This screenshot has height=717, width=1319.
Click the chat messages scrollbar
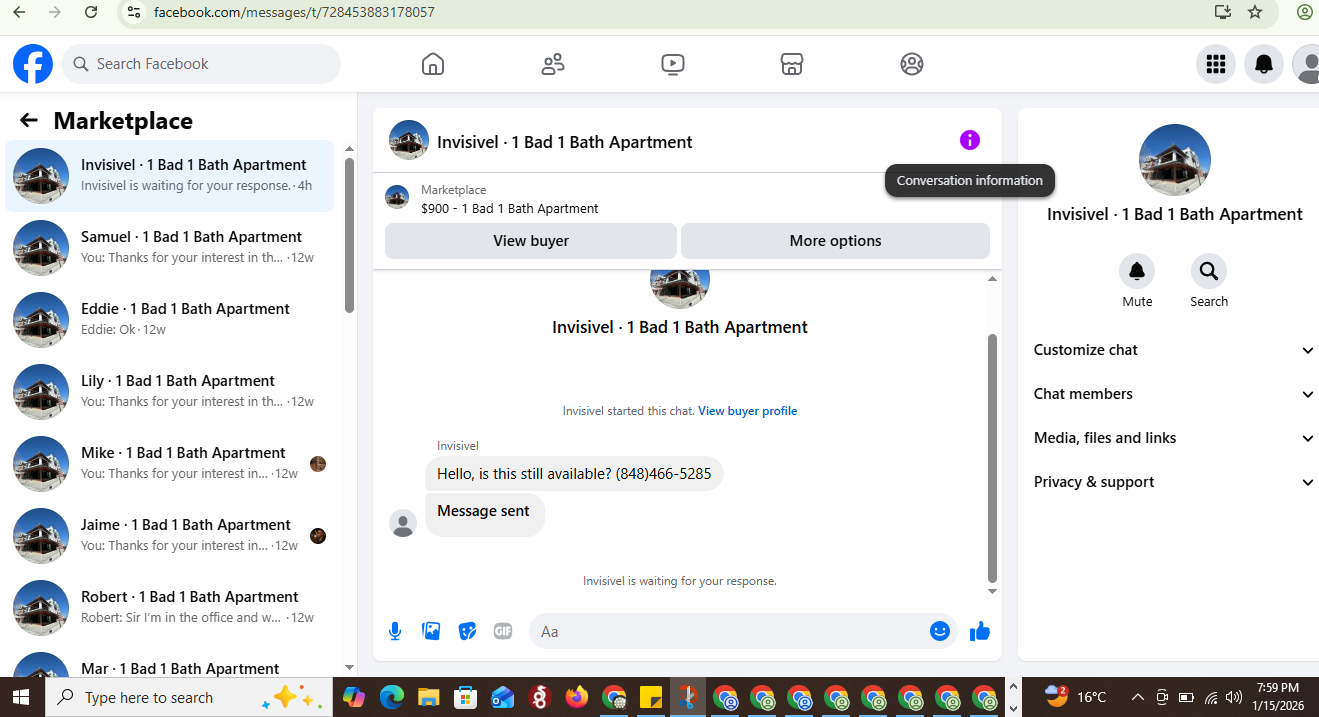(x=992, y=458)
